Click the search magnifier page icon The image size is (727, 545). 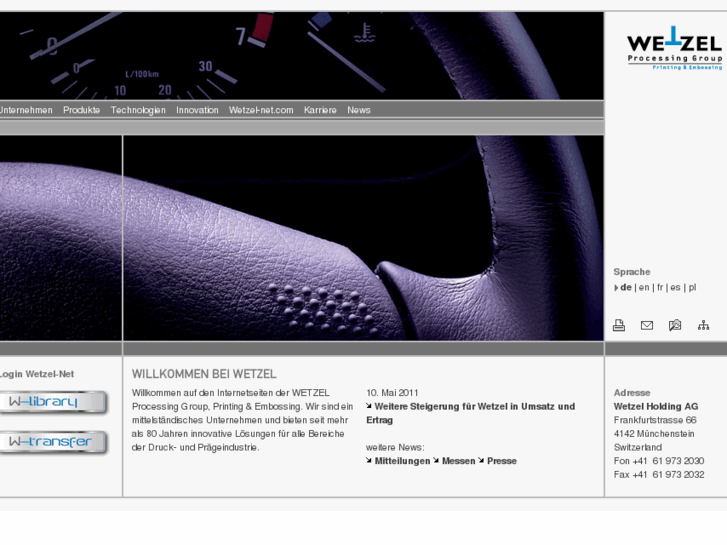[675, 326]
